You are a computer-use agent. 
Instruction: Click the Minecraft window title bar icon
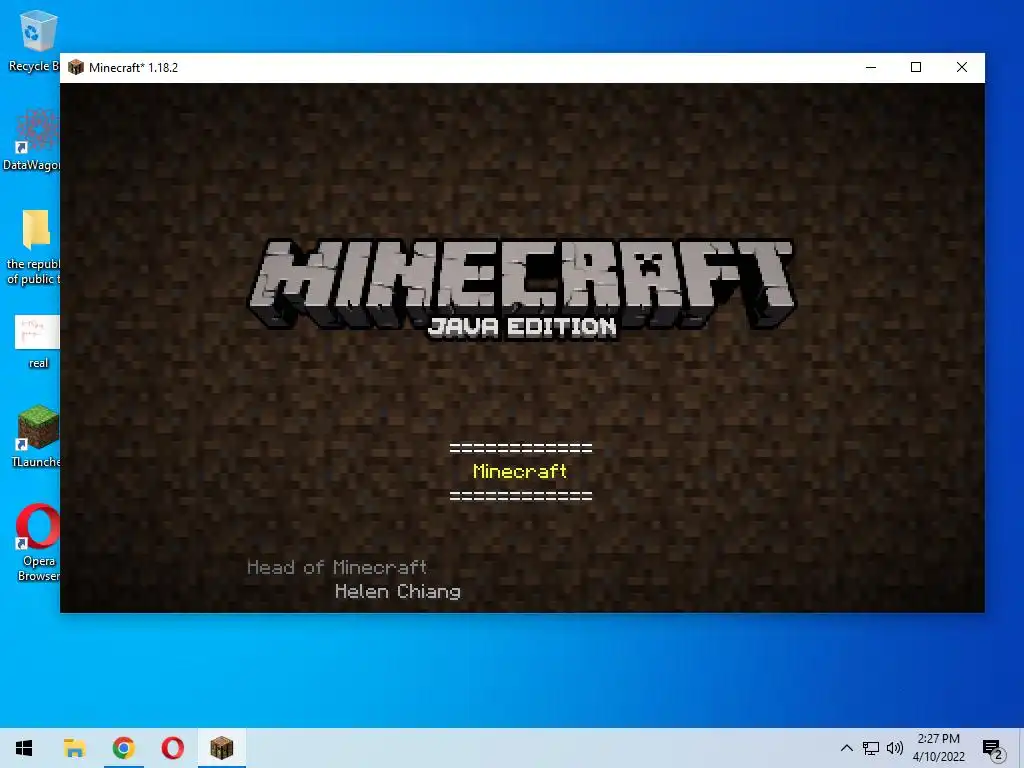76,67
